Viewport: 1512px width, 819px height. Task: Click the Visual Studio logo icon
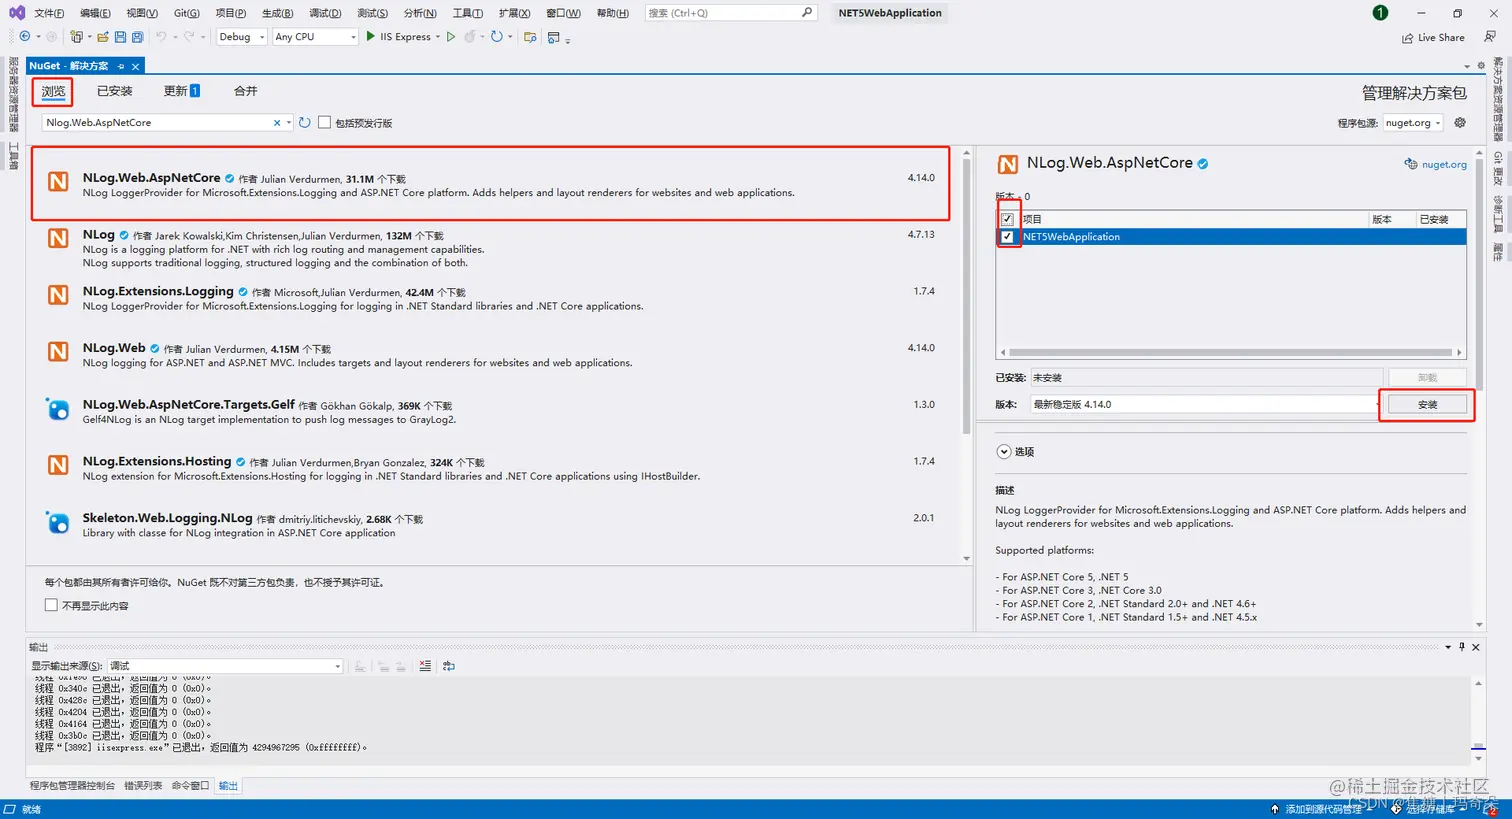(17, 13)
